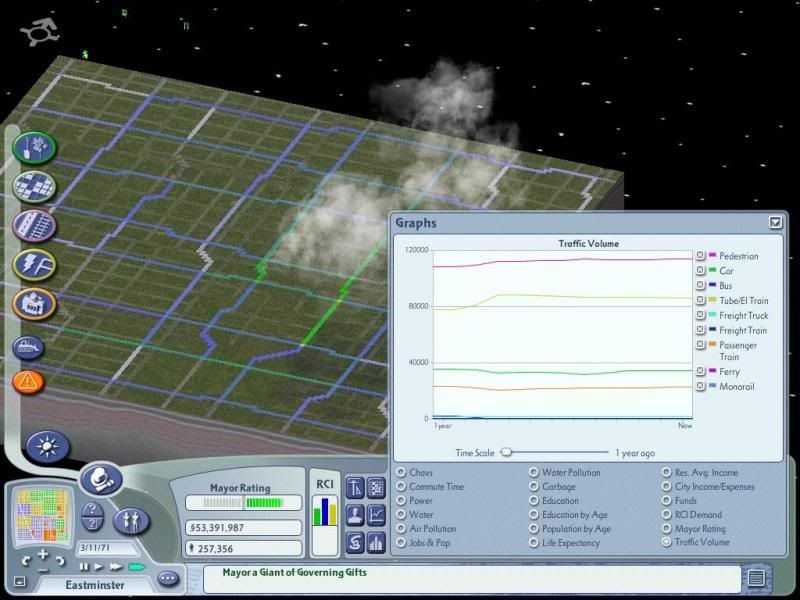Select the Traffic Volume graph

click(666, 542)
